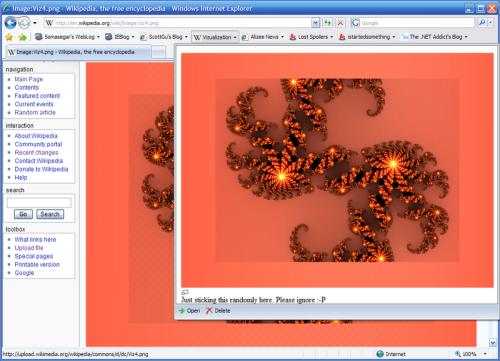Open the Donate to Wikipedia link
This screenshot has height=361, width=500.
pos(41,169)
